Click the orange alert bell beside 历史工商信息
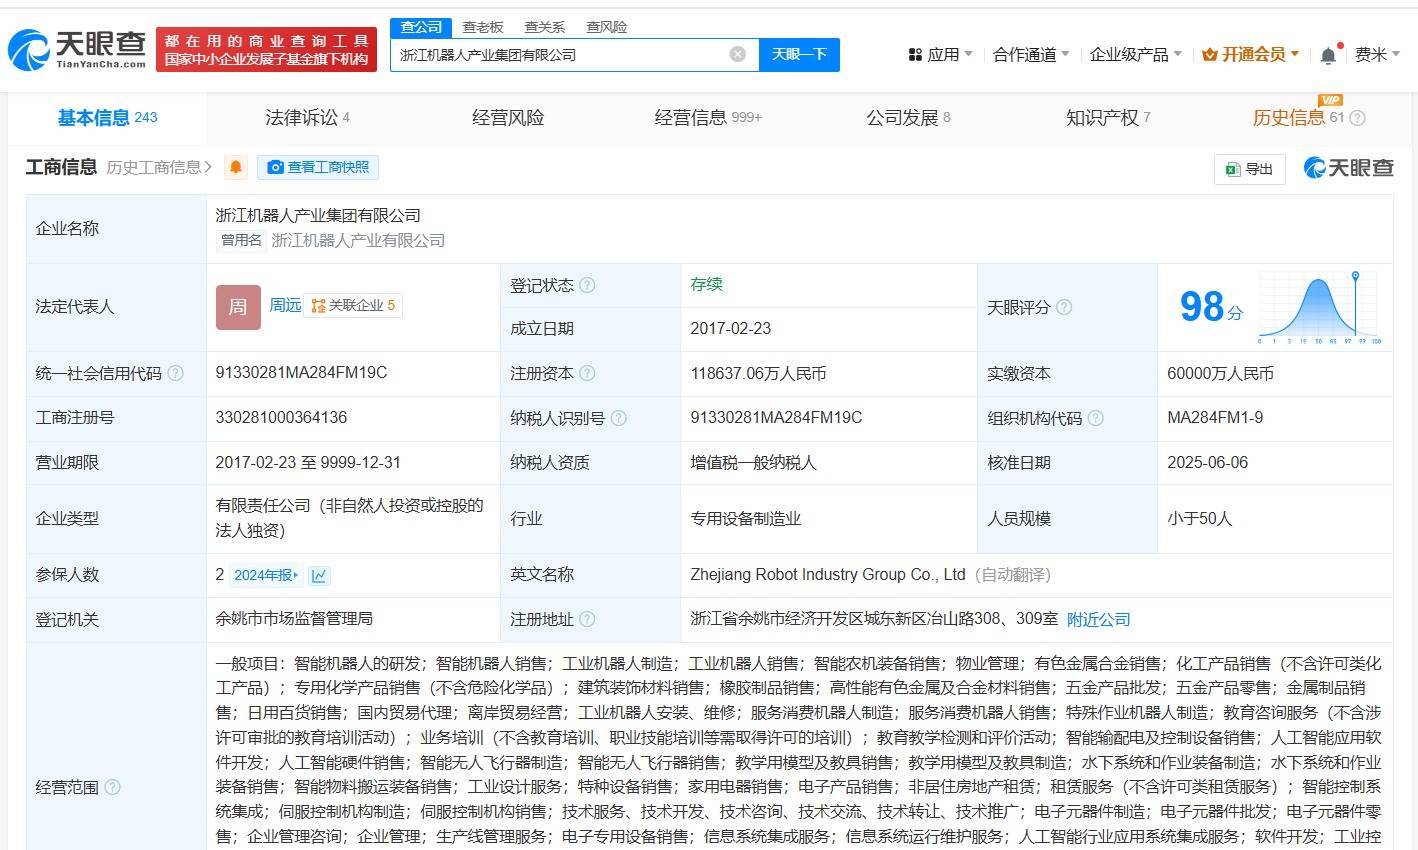Image resolution: width=1418 pixels, height=850 pixels. click(x=236, y=167)
